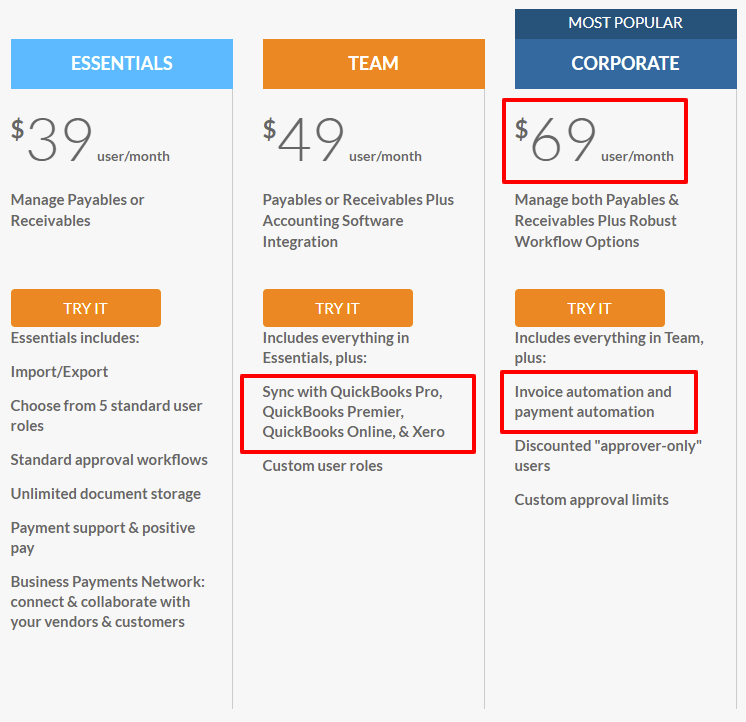Screen dimensions: 746x722
Task: Click the Import/Export feature item
Action: click(x=59, y=372)
